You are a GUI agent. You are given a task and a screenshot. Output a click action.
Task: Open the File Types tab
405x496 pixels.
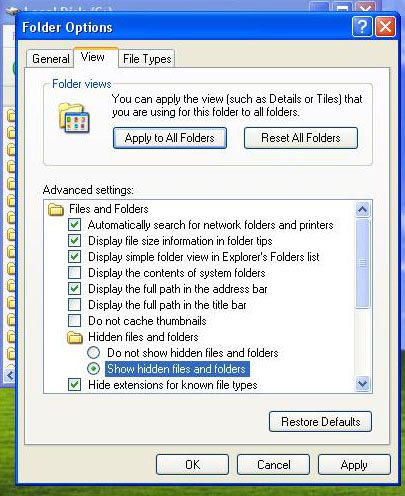[147, 59]
